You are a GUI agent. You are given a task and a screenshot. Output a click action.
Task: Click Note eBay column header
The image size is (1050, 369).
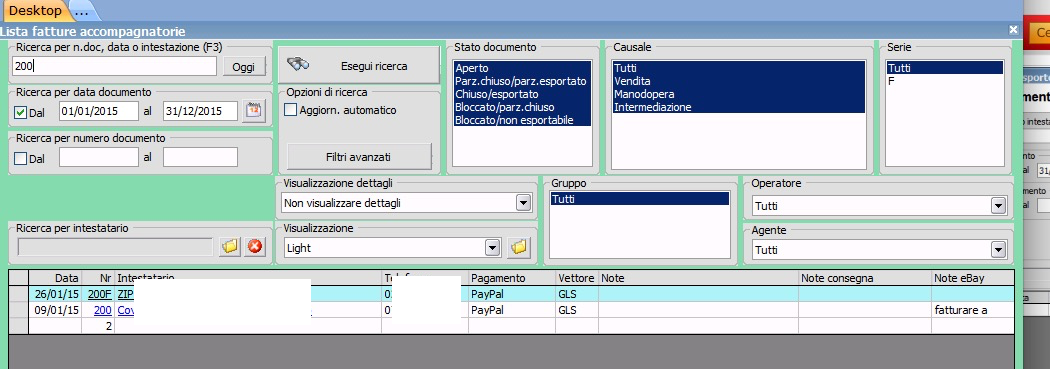point(973,278)
